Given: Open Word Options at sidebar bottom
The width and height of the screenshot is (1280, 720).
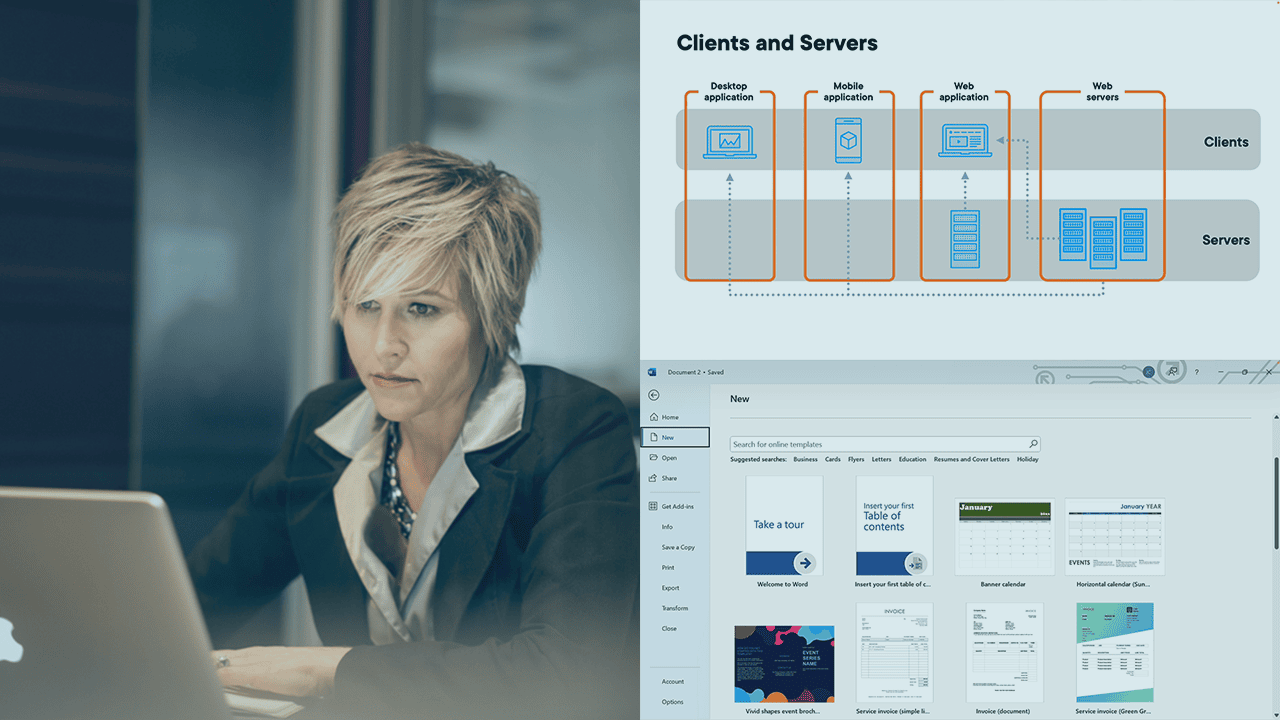Looking at the screenshot, I should [x=672, y=702].
